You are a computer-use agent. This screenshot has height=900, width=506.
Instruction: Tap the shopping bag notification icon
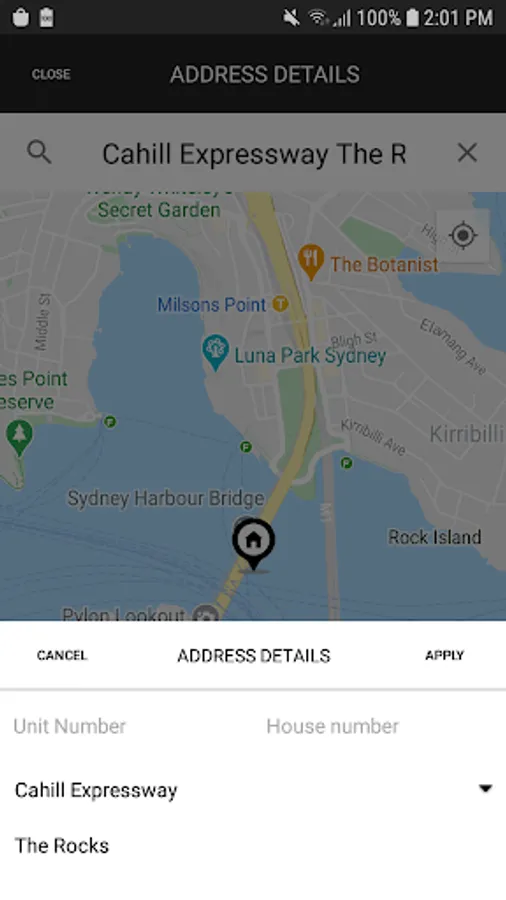(21, 17)
